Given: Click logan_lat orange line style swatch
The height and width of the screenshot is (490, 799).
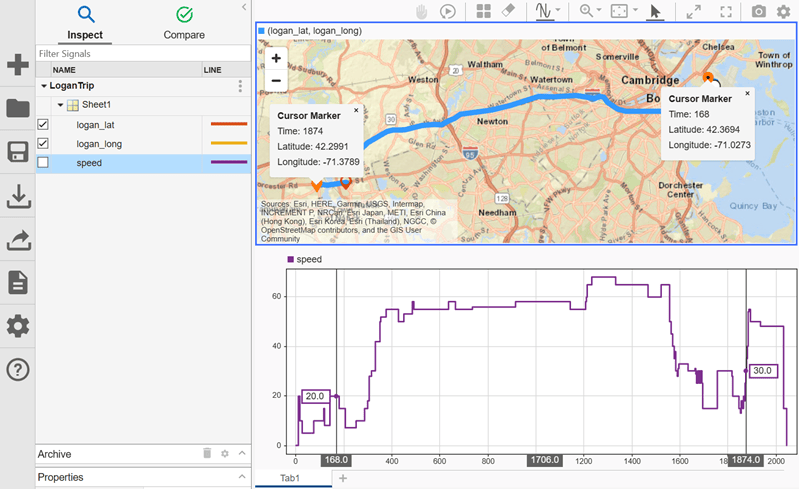Looking at the screenshot, I should click(229, 124).
